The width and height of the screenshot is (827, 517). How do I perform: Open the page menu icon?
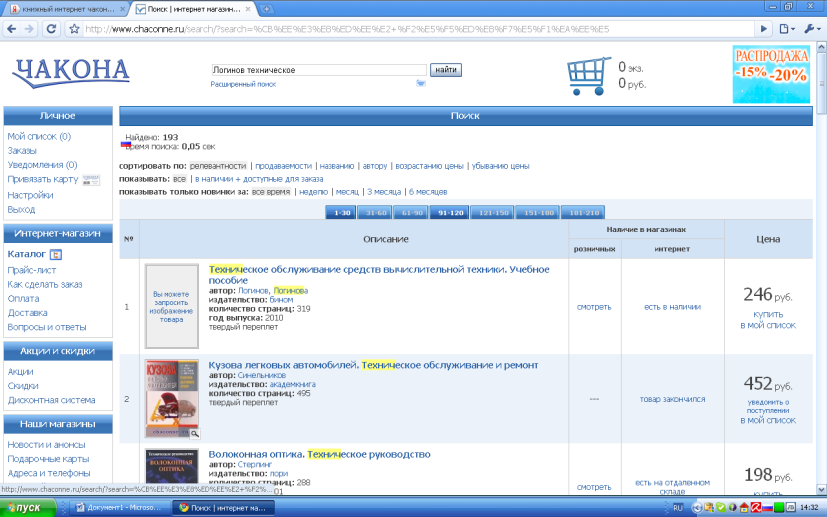[787, 29]
